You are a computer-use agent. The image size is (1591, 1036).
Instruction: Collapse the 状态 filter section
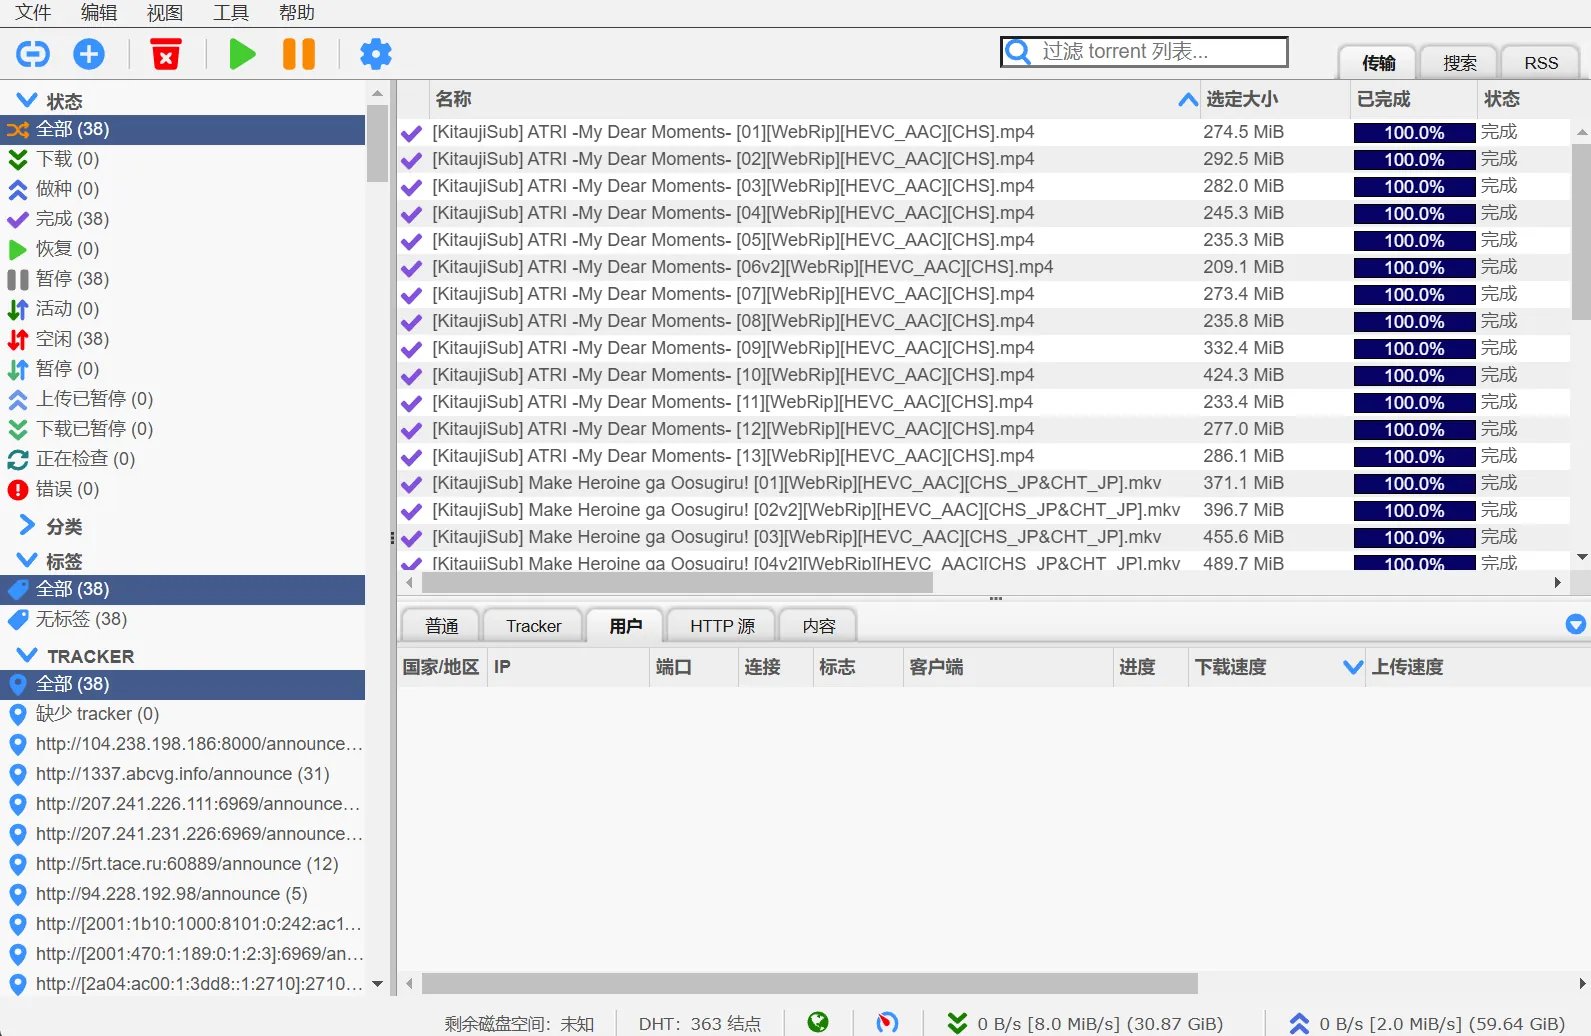(x=27, y=100)
